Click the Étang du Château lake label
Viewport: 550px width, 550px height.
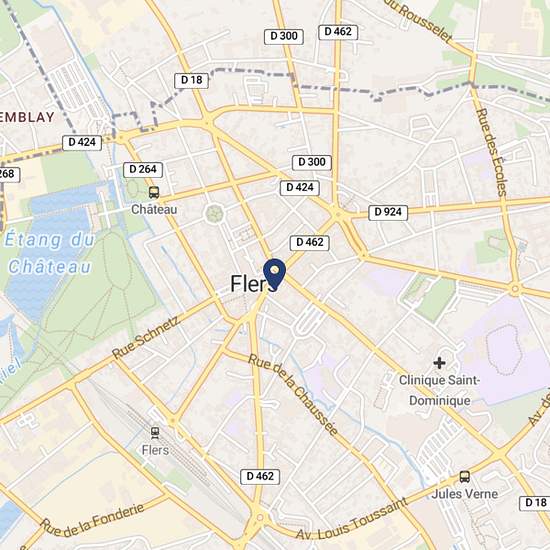(50, 253)
